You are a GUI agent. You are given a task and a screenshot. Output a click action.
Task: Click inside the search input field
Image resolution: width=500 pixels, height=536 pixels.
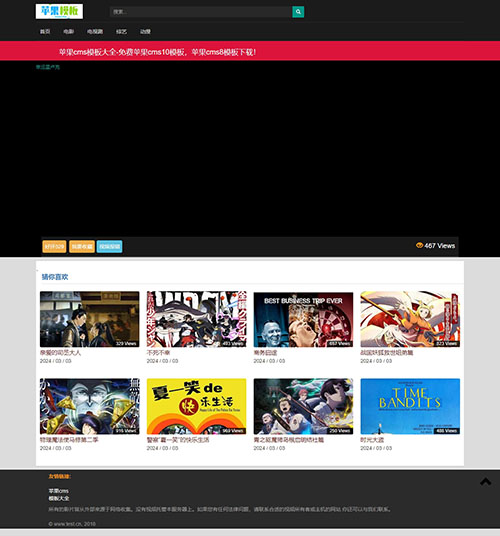pyautogui.click(x=201, y=12)
